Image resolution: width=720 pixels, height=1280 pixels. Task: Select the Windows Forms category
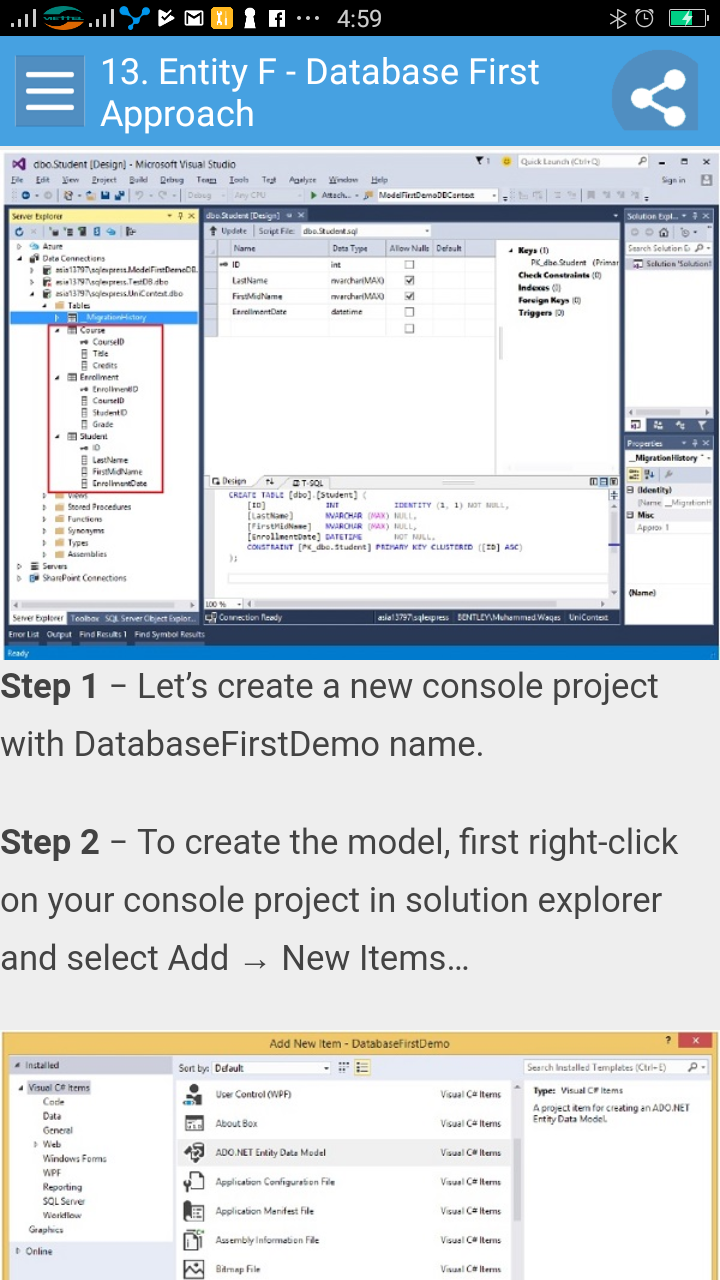pos(75,1158)
